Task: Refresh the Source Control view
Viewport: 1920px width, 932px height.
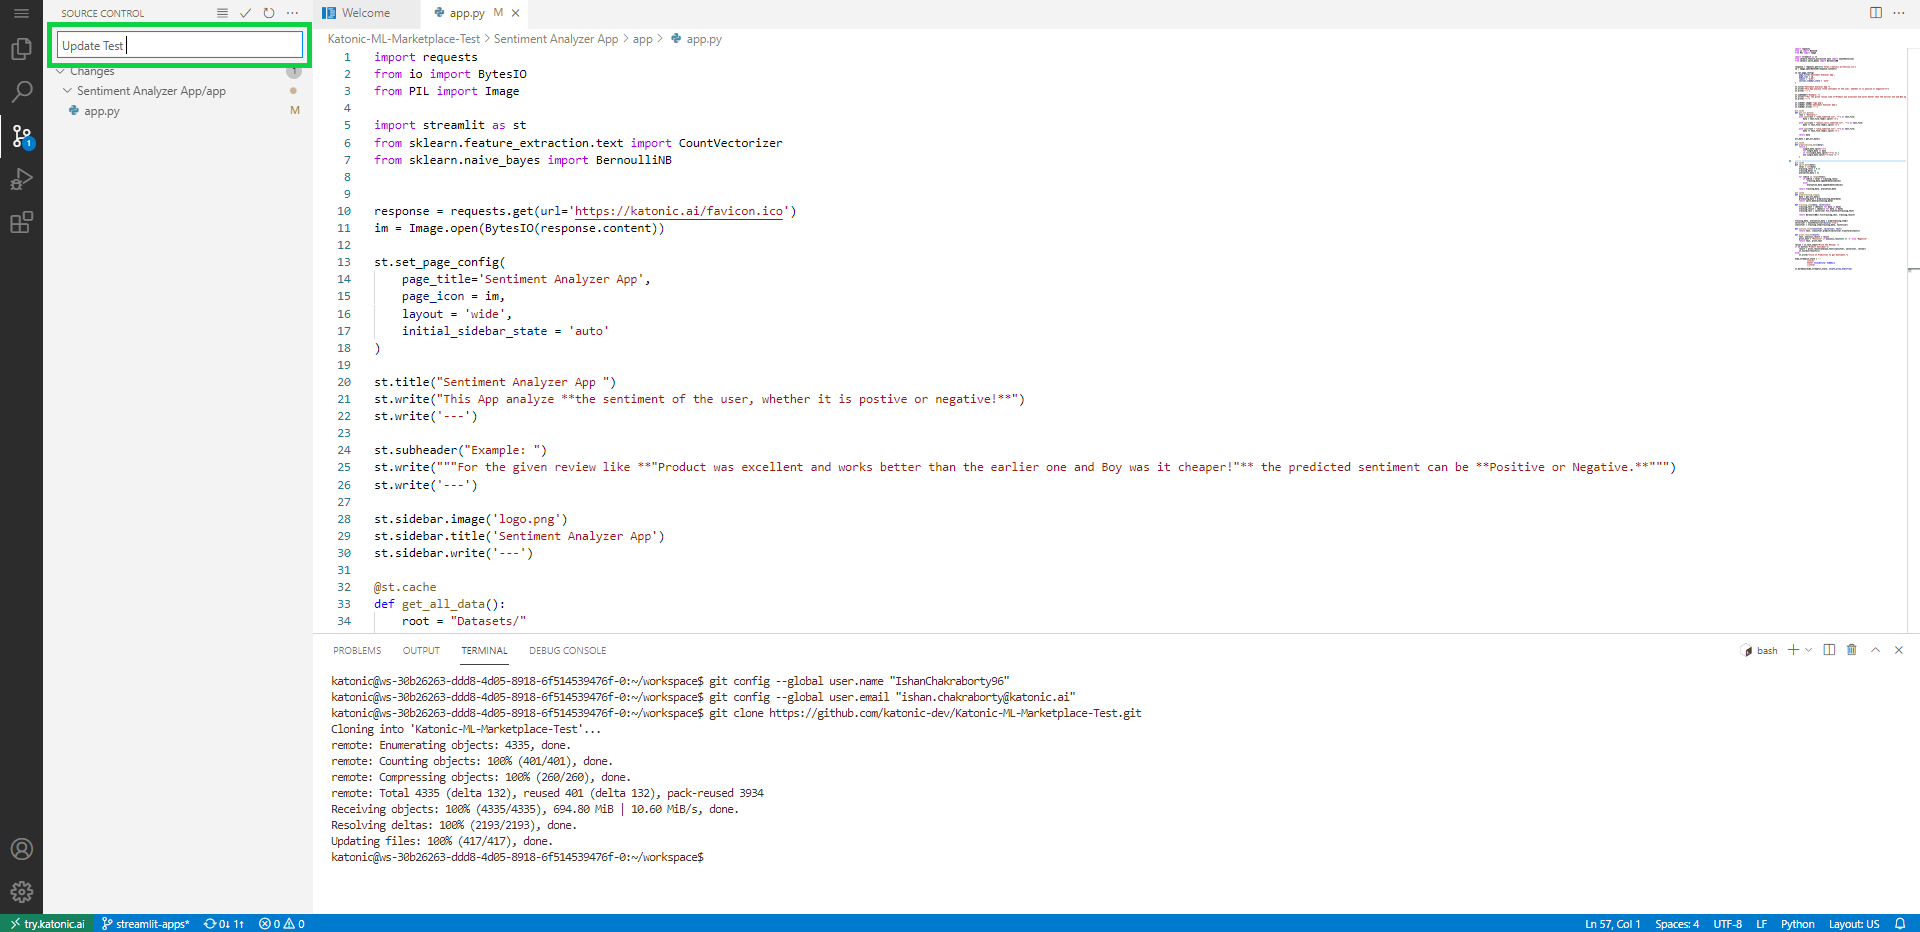Action: (x=269, y=13)
